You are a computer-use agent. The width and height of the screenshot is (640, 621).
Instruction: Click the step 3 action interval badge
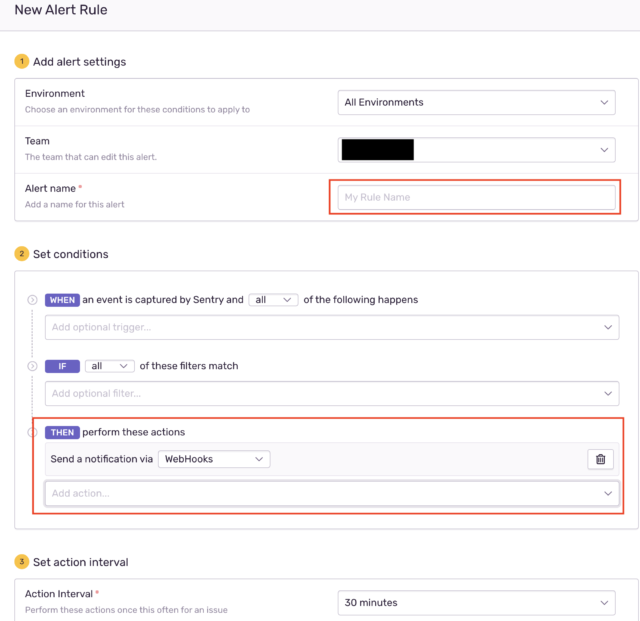click(x=22, y=561)
